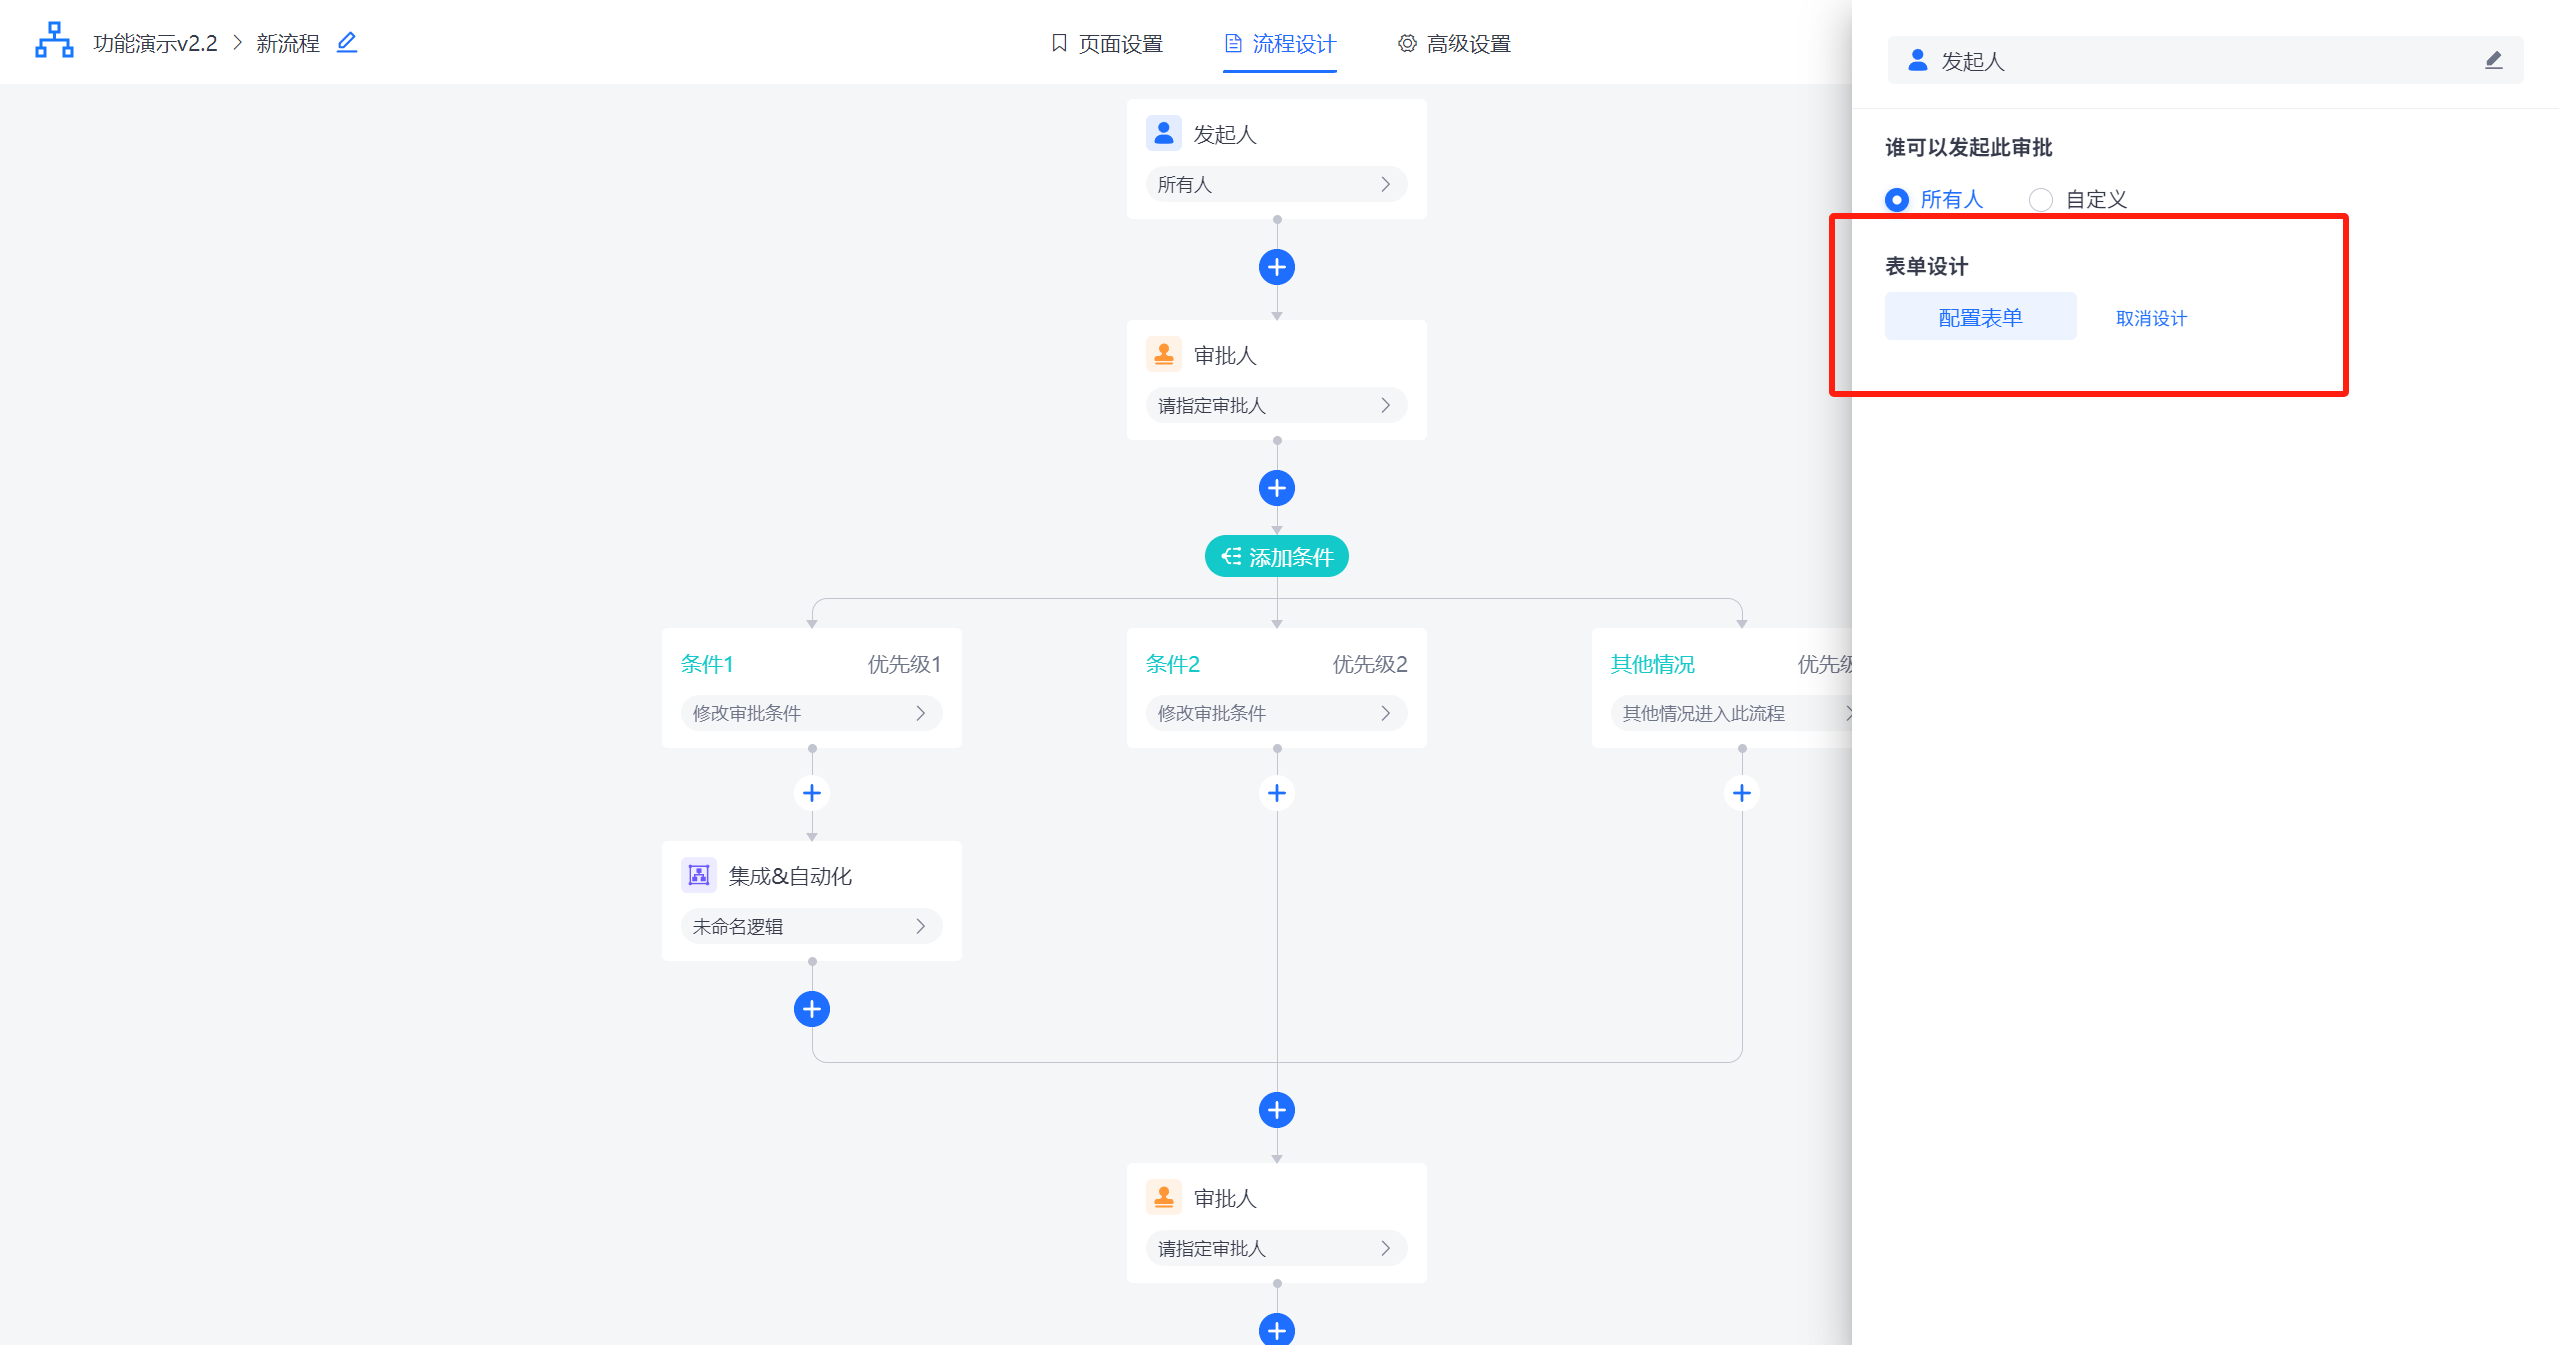The image size is (2559, 1345).
Task: Click the plus button below 集成&自动化 node
Action: point(811,1009)
